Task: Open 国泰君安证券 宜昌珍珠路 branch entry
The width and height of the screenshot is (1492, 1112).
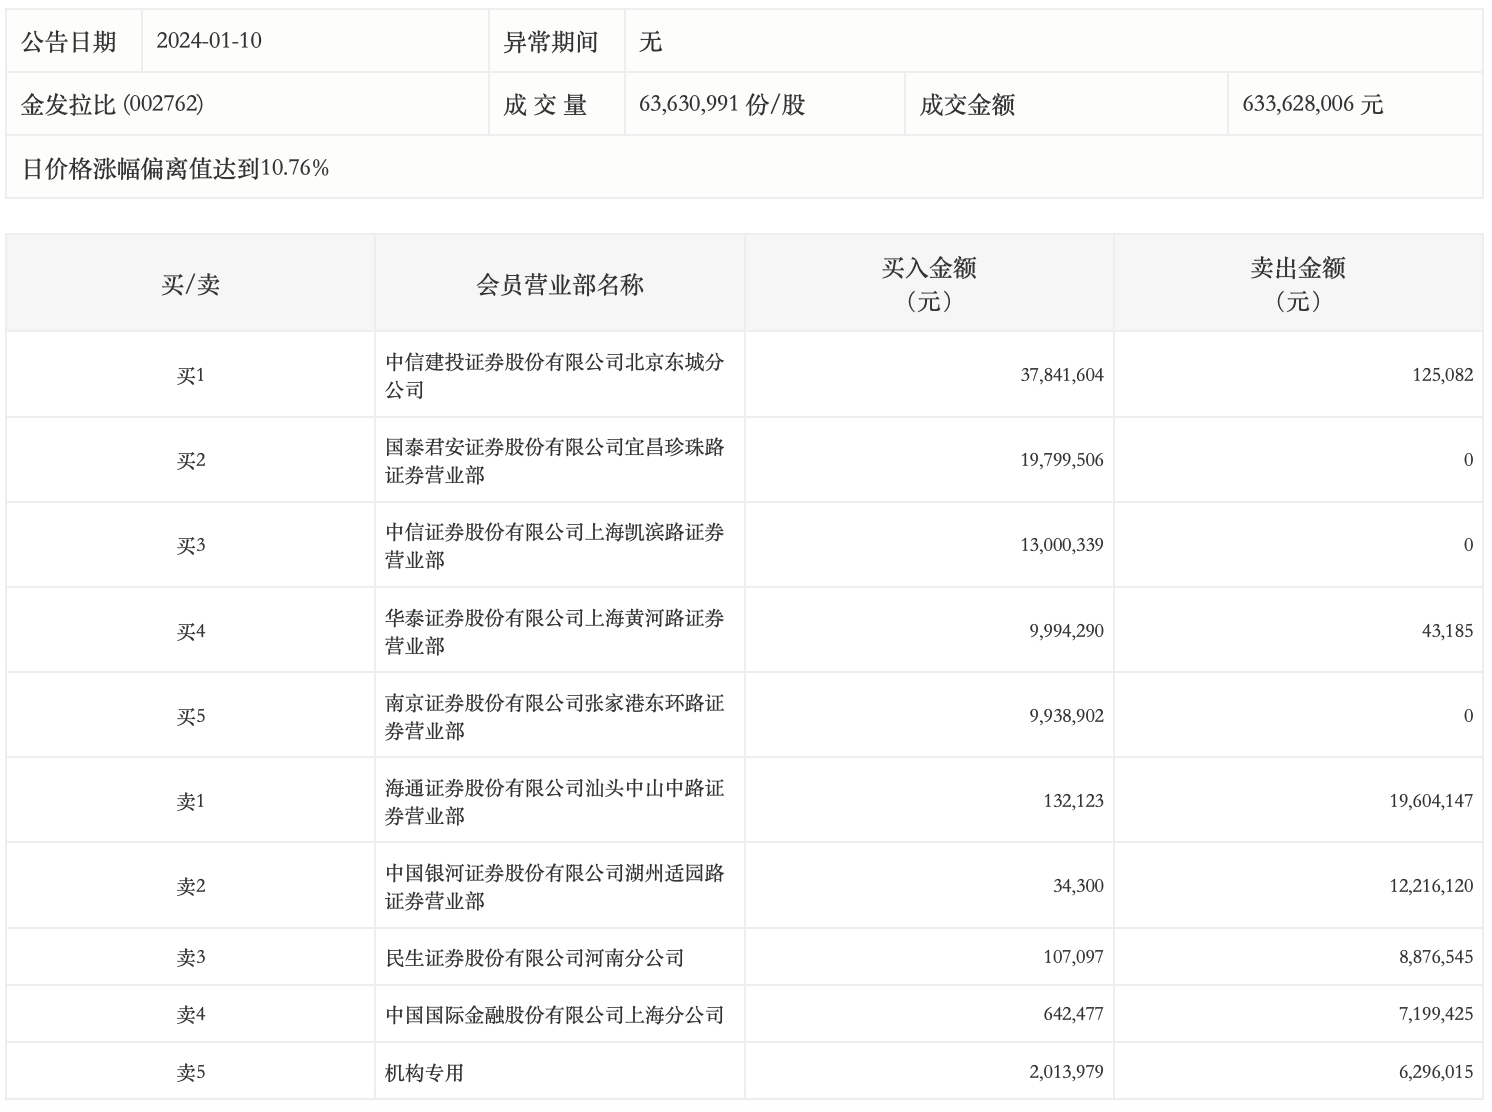Action: pyautogui.click(x=554, y=461)
